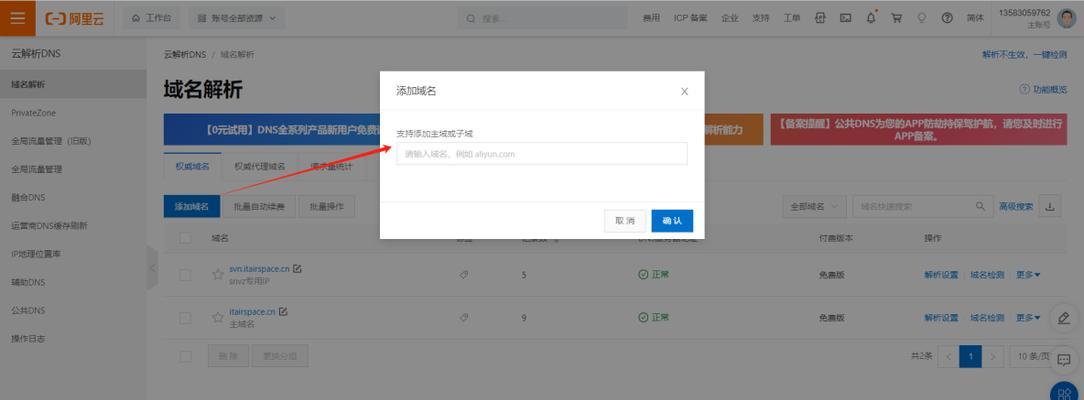Open the notifications bell icon
Image resolution: width=1084 pixels, height=400 pixels.
click(871, 19)
